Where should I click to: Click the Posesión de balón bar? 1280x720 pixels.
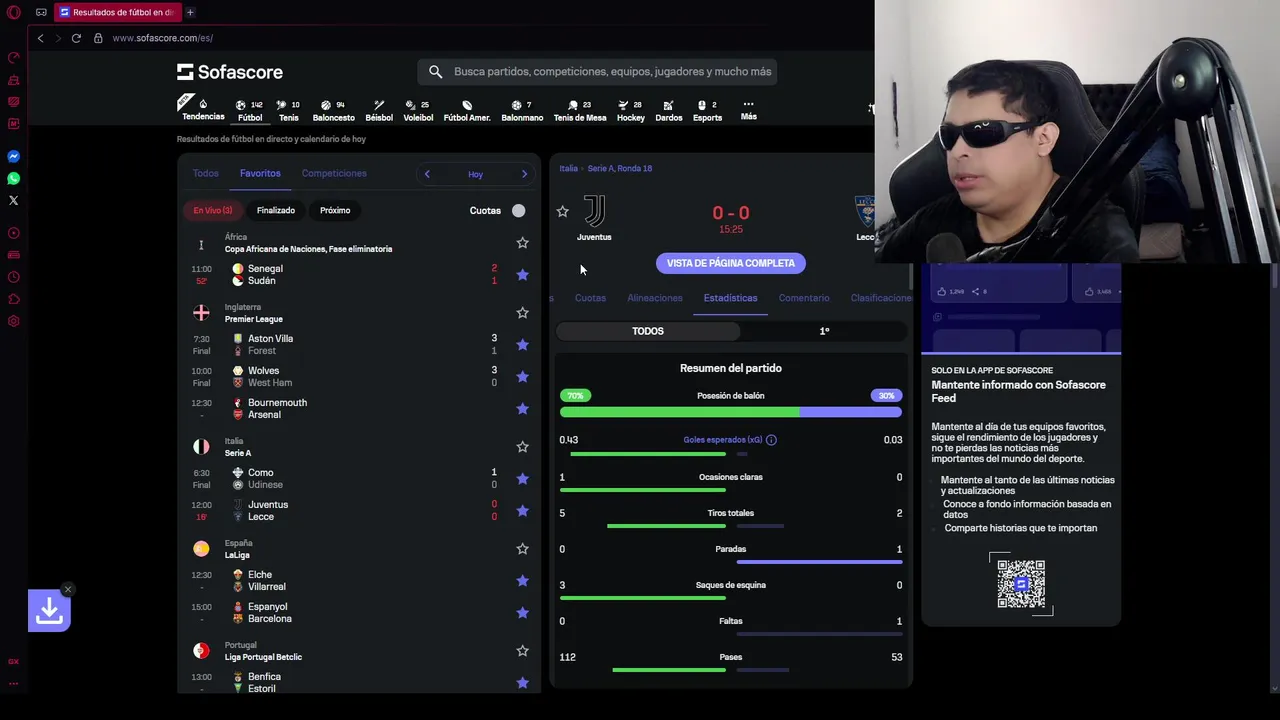point(731,412)
